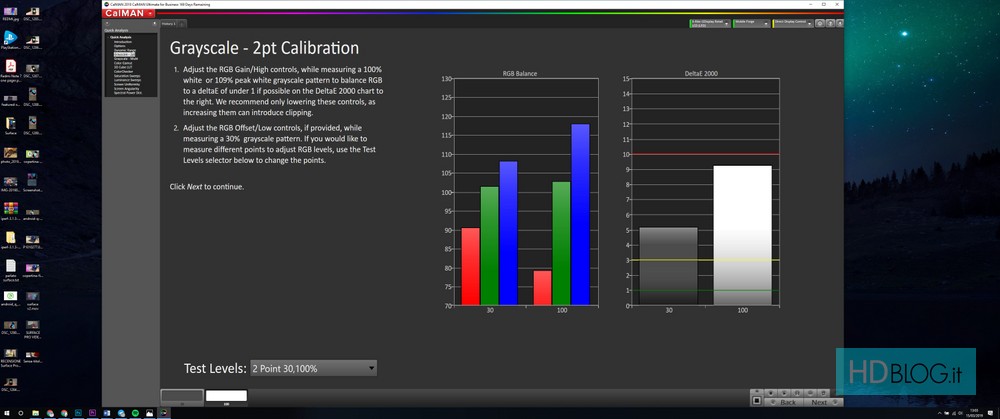Select the PlayStation desktop shortcut
The image size is (1000, 419).
10,40
